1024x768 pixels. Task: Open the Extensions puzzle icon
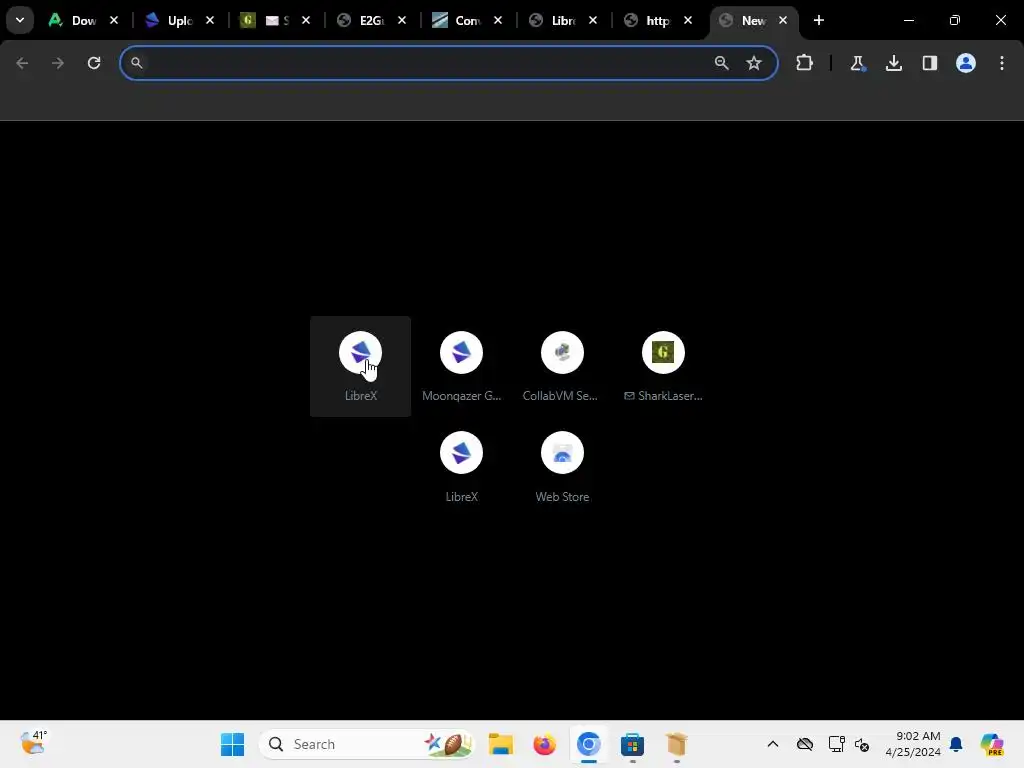tap(804, 63)
